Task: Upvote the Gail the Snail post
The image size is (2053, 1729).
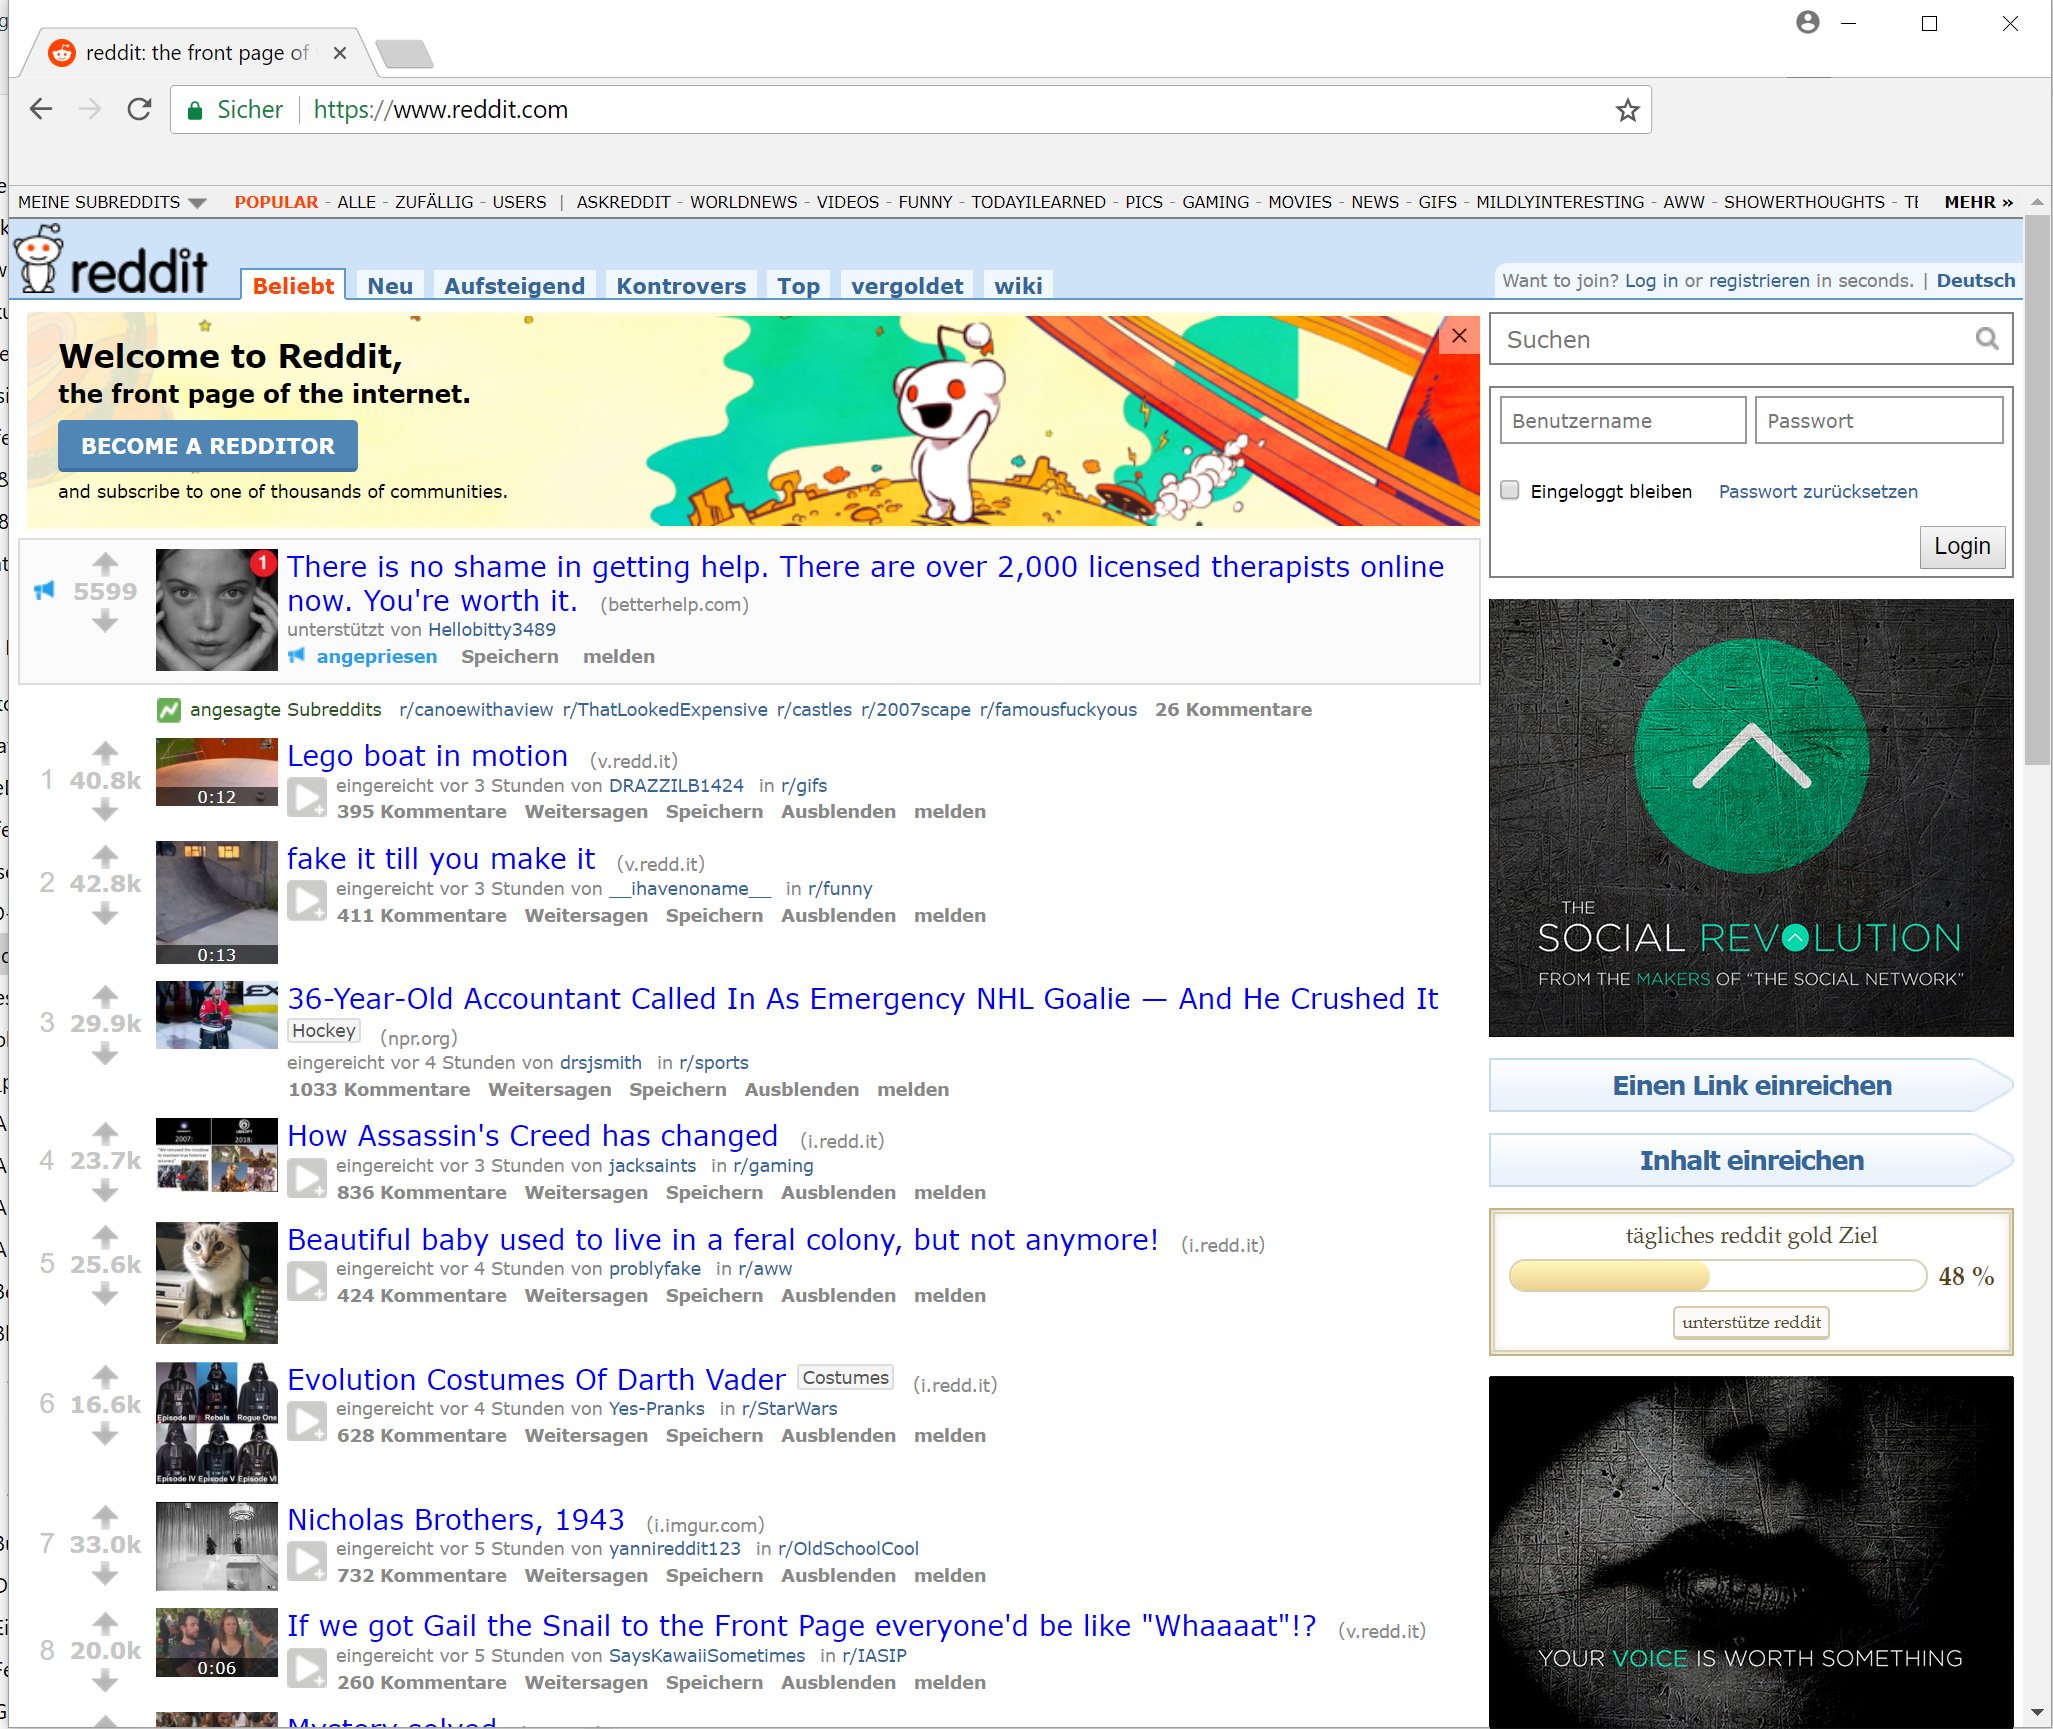Action: [105, 1623]
